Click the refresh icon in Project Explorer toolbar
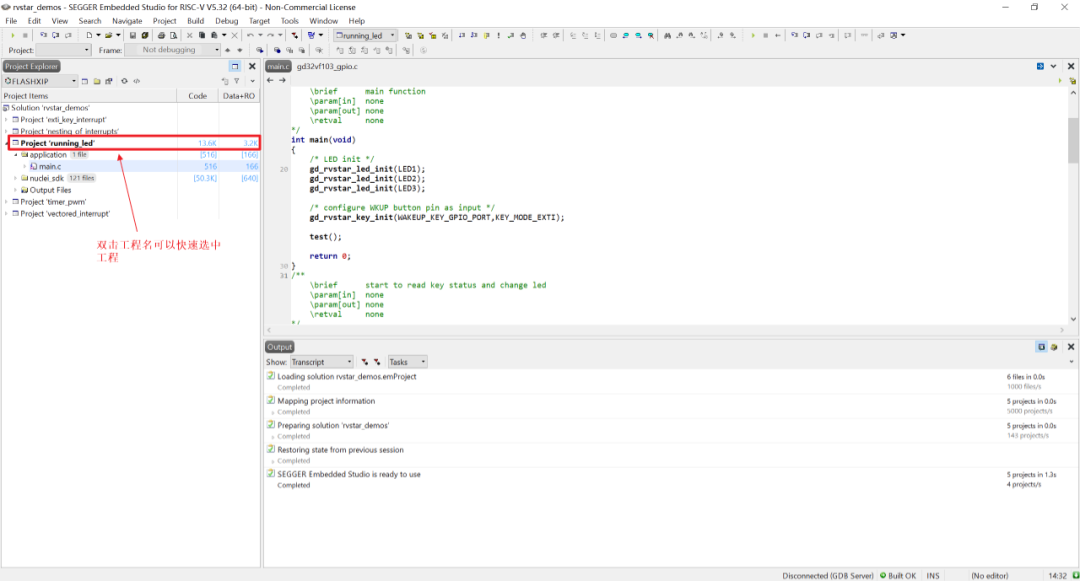 point(125,81)
